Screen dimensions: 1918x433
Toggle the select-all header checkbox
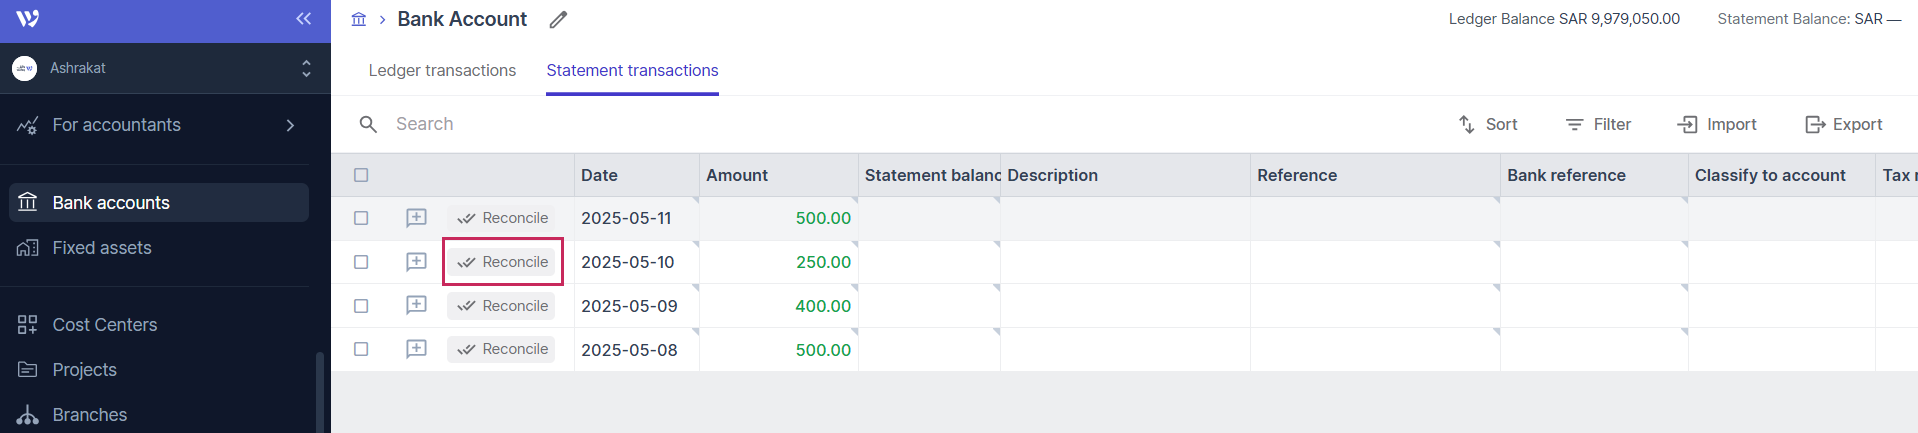[361, 175]
